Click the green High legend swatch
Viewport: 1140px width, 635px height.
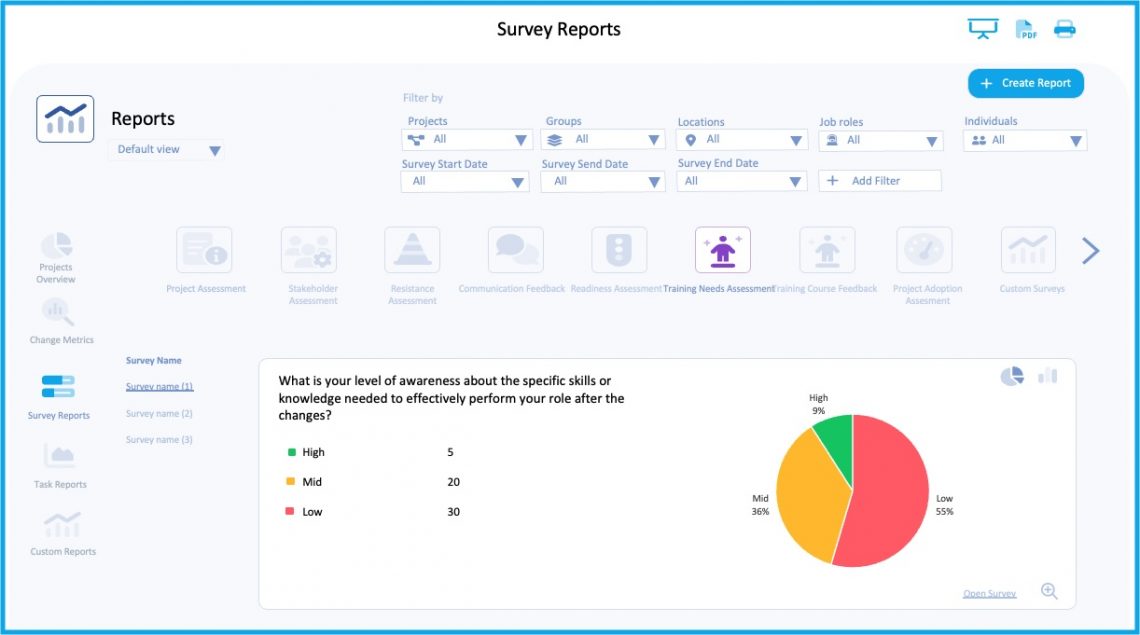pos(293,452)
